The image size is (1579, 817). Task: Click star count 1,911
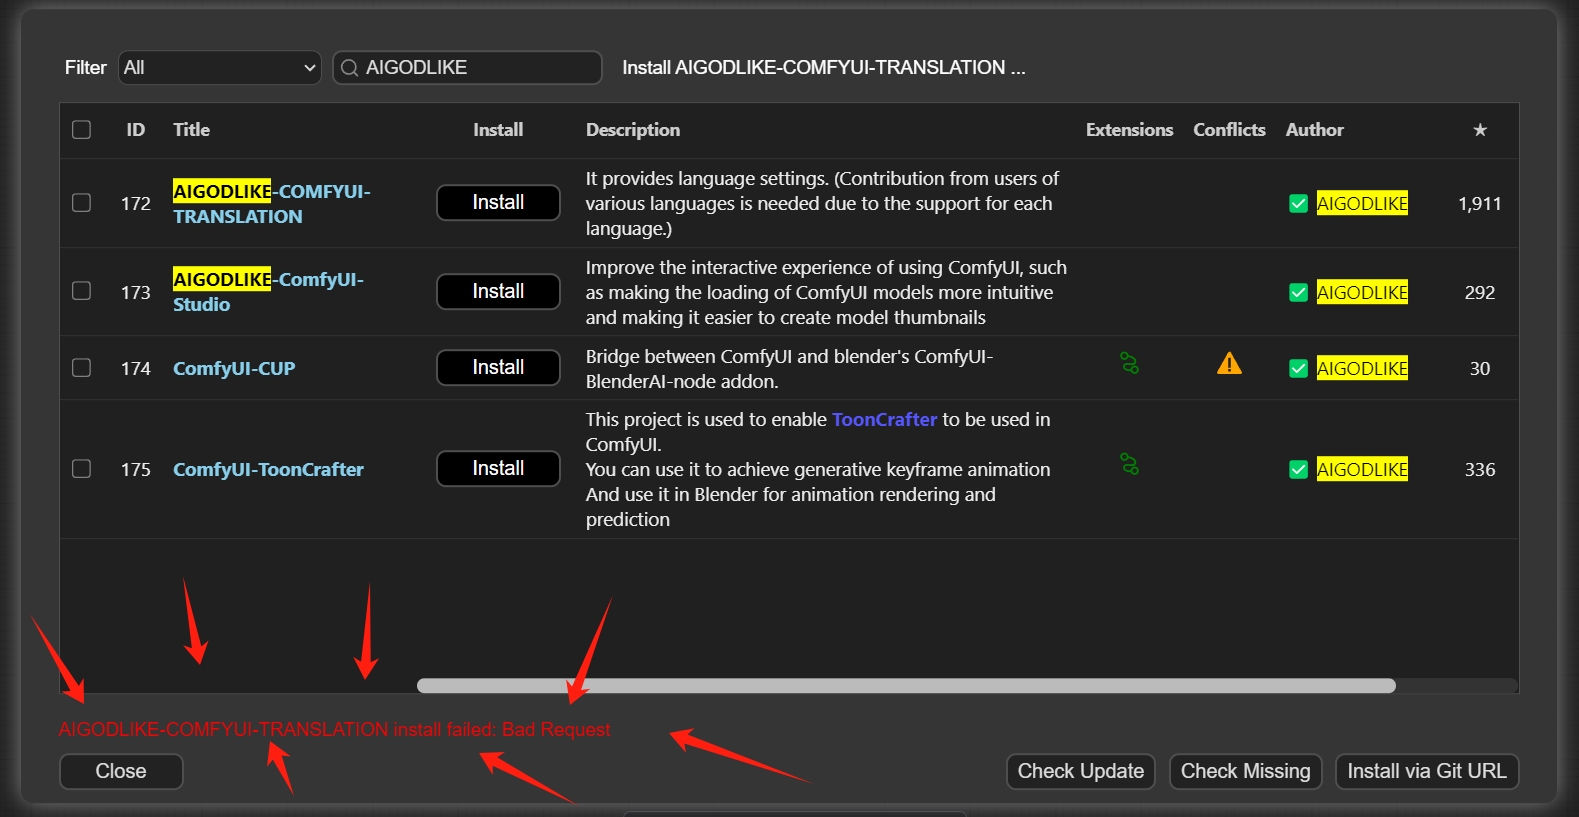1480,204
